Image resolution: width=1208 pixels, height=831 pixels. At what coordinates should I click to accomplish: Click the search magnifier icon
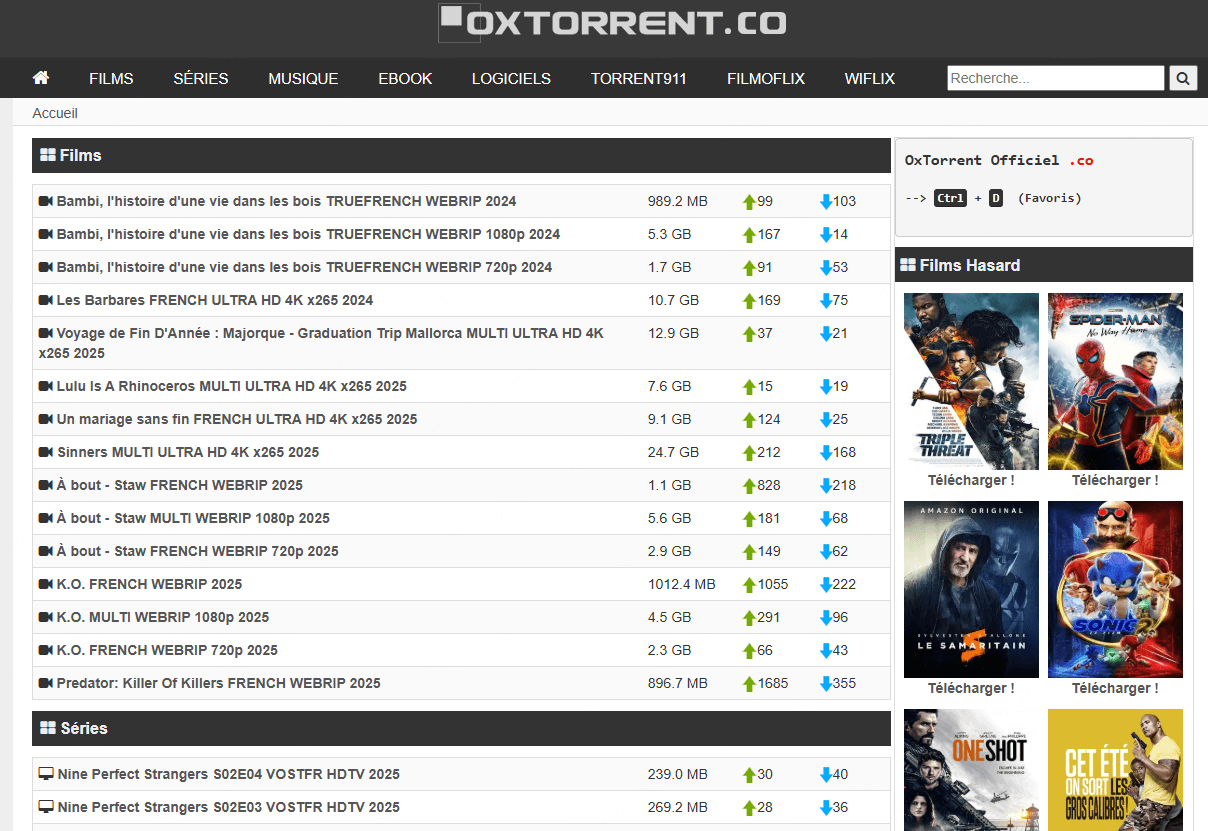point(1183,77)
